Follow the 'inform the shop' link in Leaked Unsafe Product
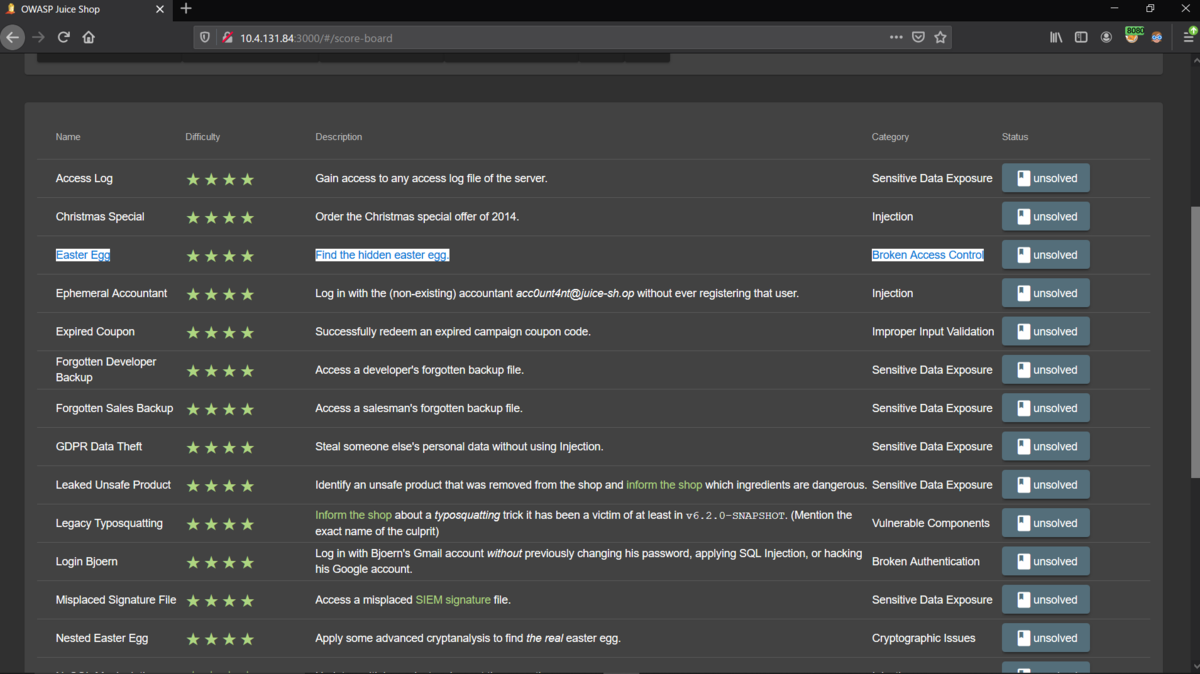Viewport: 1200px width, 674px height. click(664, 485)
